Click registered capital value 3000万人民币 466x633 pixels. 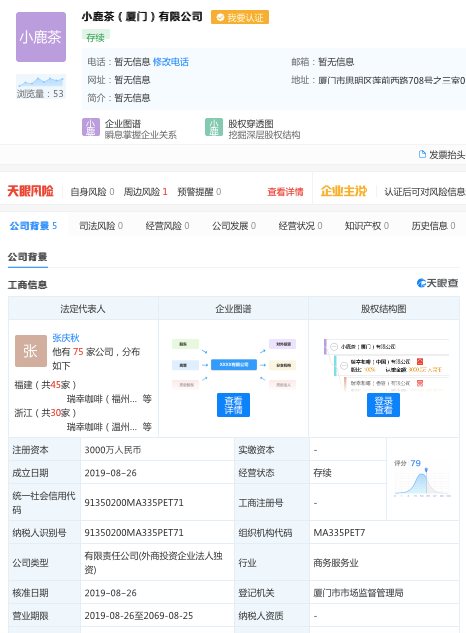point(113,450)
